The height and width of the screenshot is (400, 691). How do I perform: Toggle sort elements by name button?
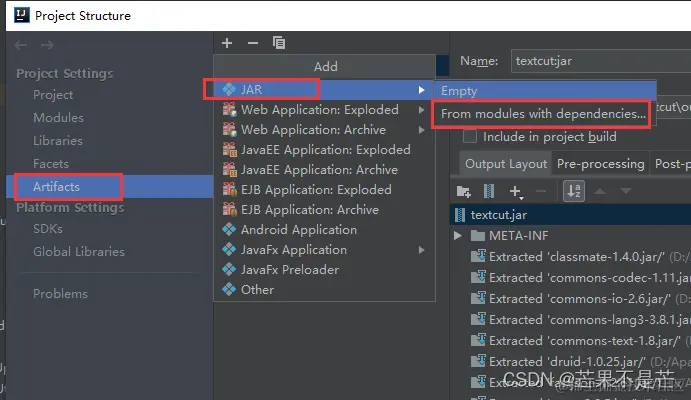(574, 191)
